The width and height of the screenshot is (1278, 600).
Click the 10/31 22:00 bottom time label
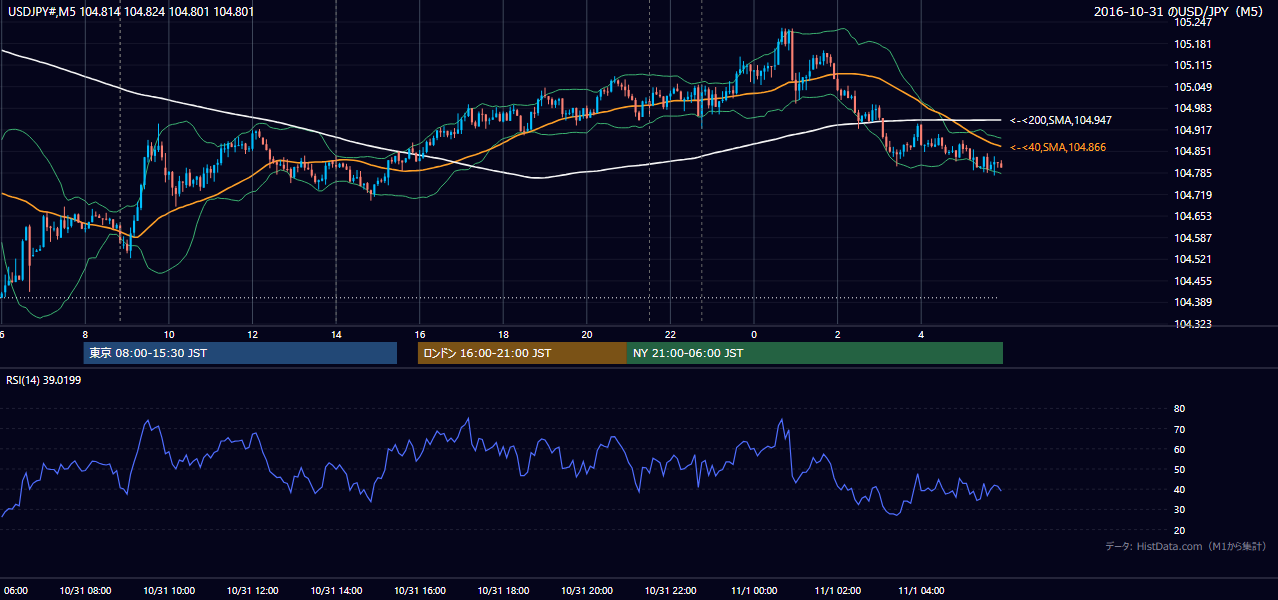pos(671,591)
